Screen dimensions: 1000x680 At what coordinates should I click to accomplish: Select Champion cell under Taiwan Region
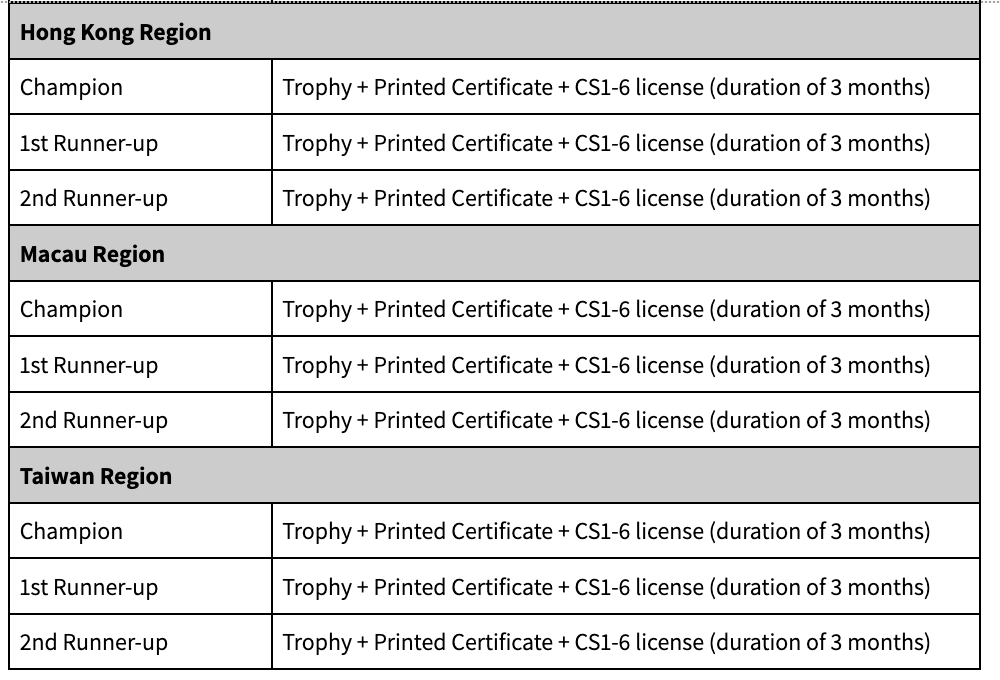click(x=71, y=531)
